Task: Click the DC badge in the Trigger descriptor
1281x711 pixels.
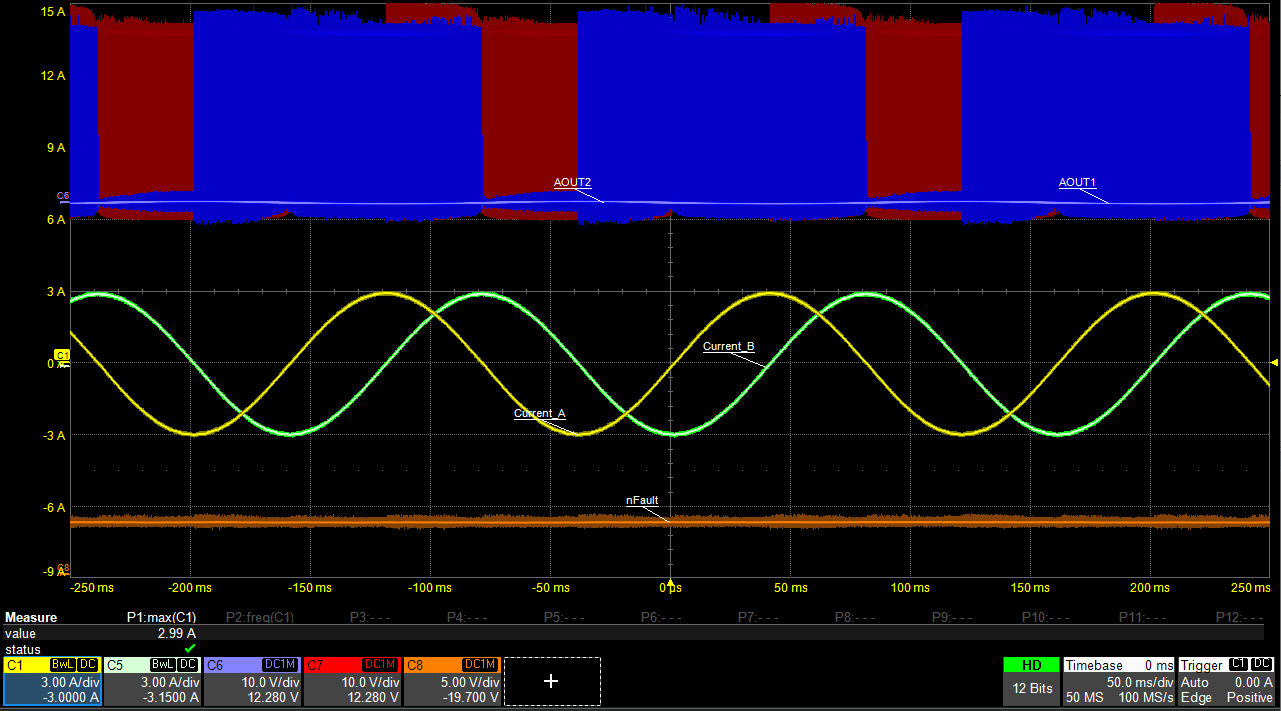Action: tap(1261, 664)
